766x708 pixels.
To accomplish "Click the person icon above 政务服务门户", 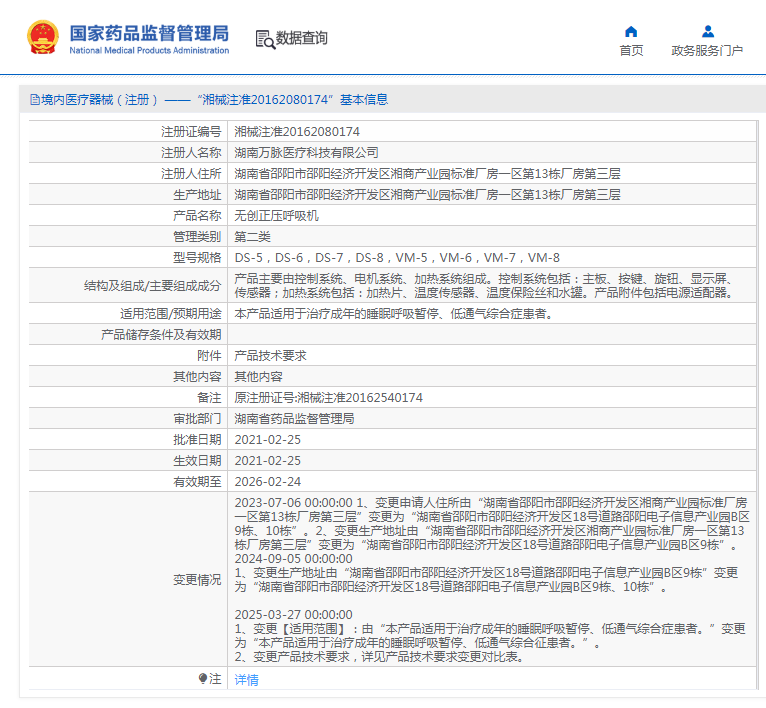I will [707, 31].
